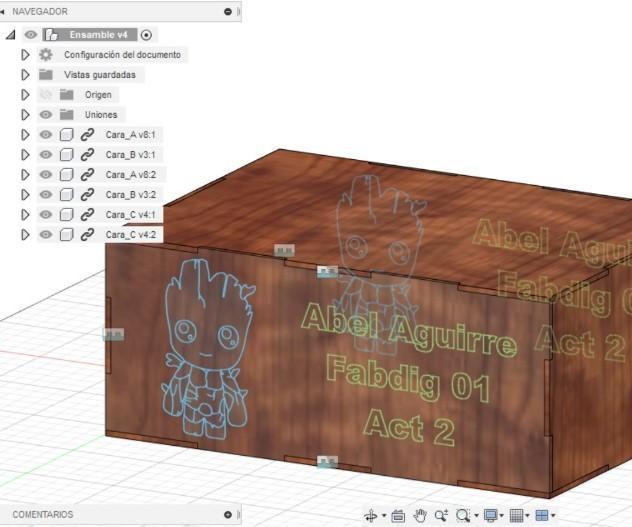Viewport: 632px width, 527px height.
Task: Click the Cara_B v3:1 link chain icon
Action: [x=87, y=154]
